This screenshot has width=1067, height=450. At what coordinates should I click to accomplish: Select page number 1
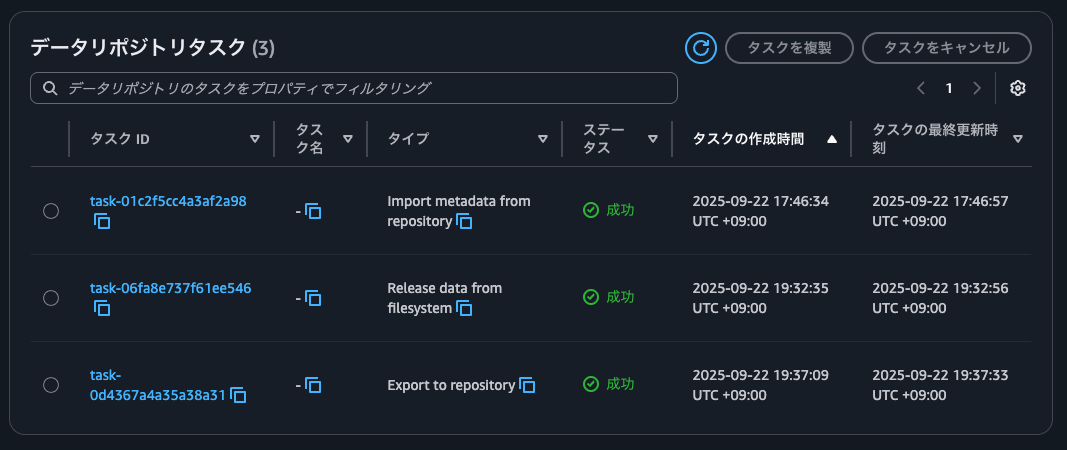[x=949, y=88]
